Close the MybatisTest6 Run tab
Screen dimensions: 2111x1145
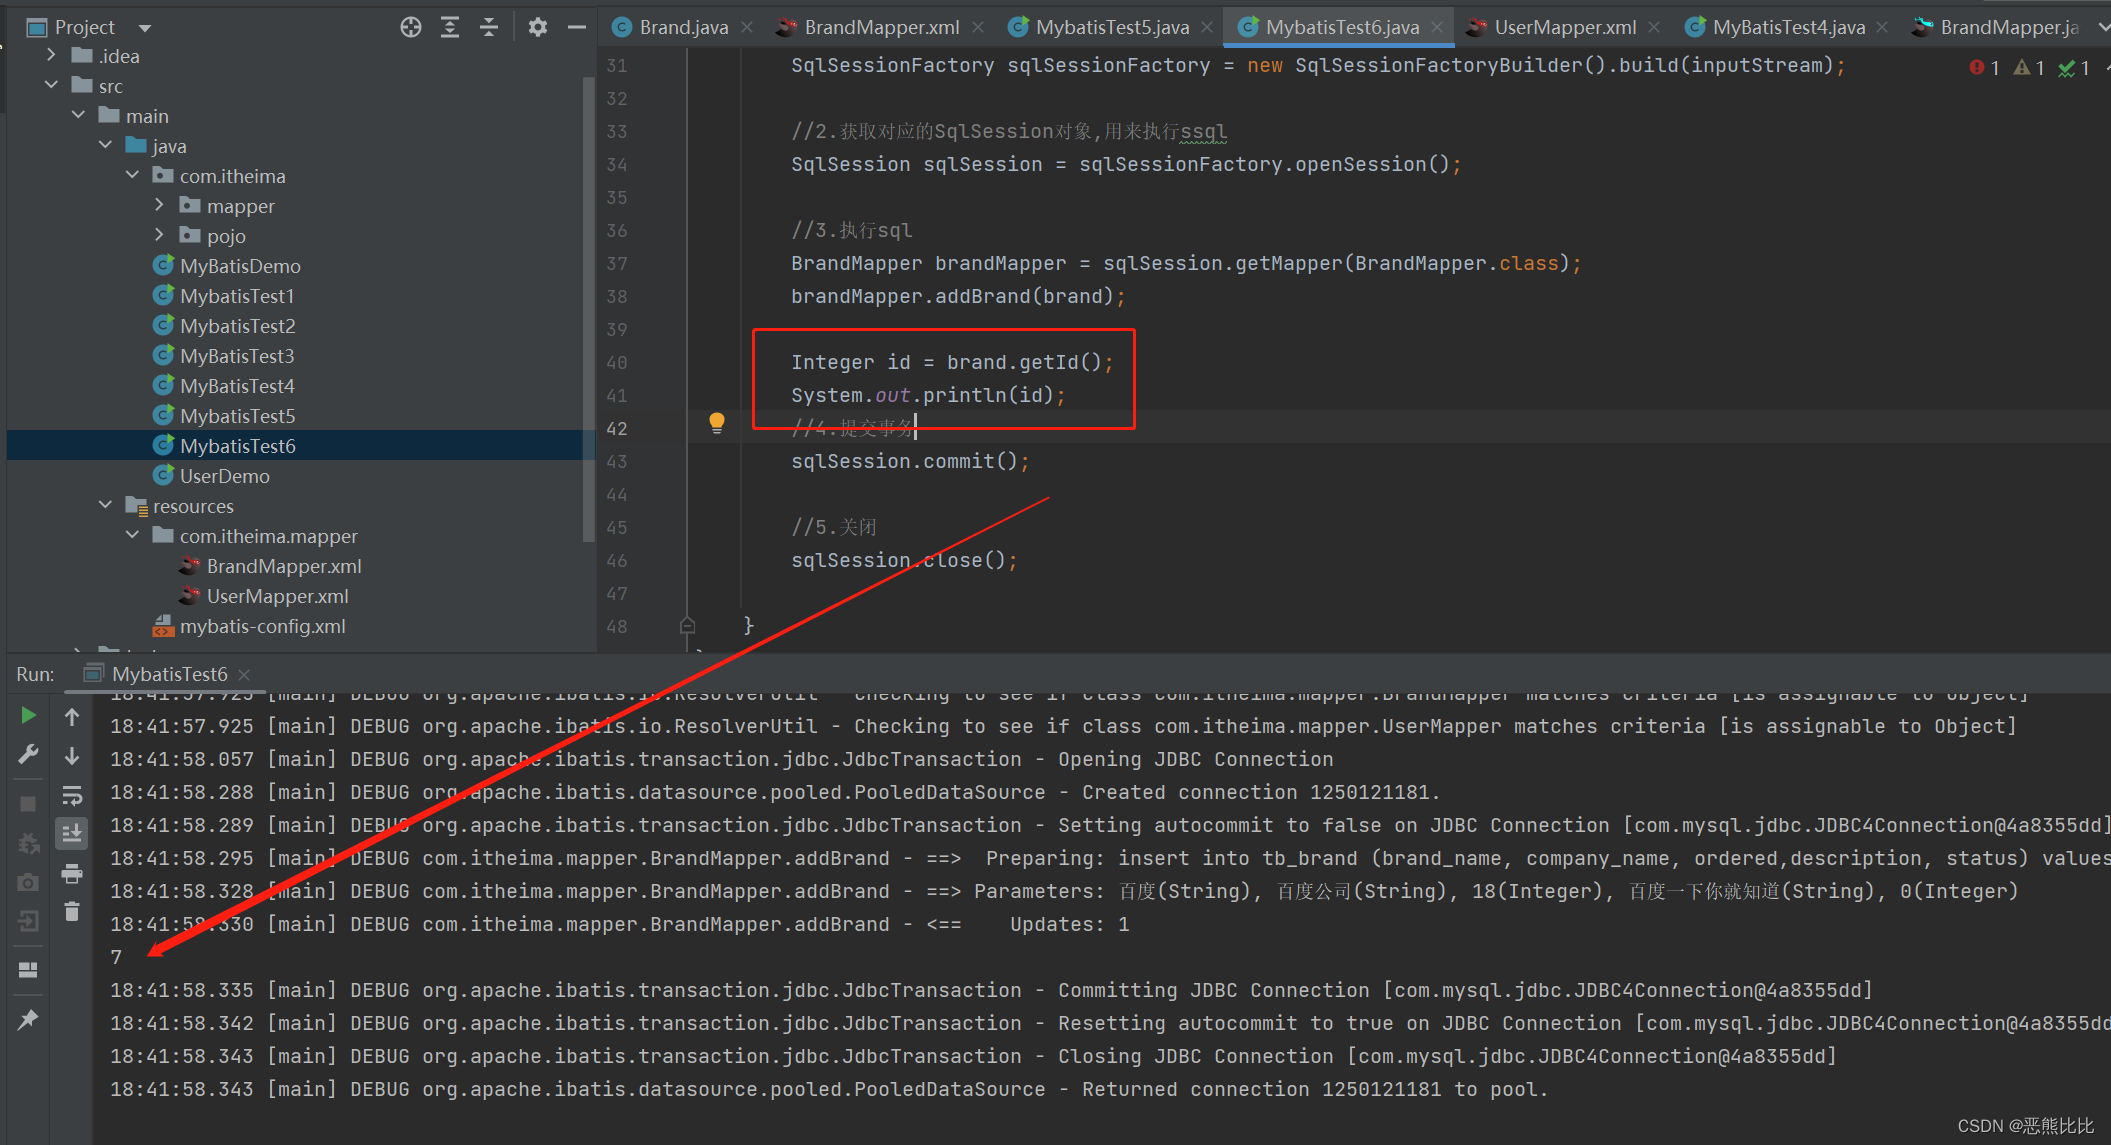(244, 675)
